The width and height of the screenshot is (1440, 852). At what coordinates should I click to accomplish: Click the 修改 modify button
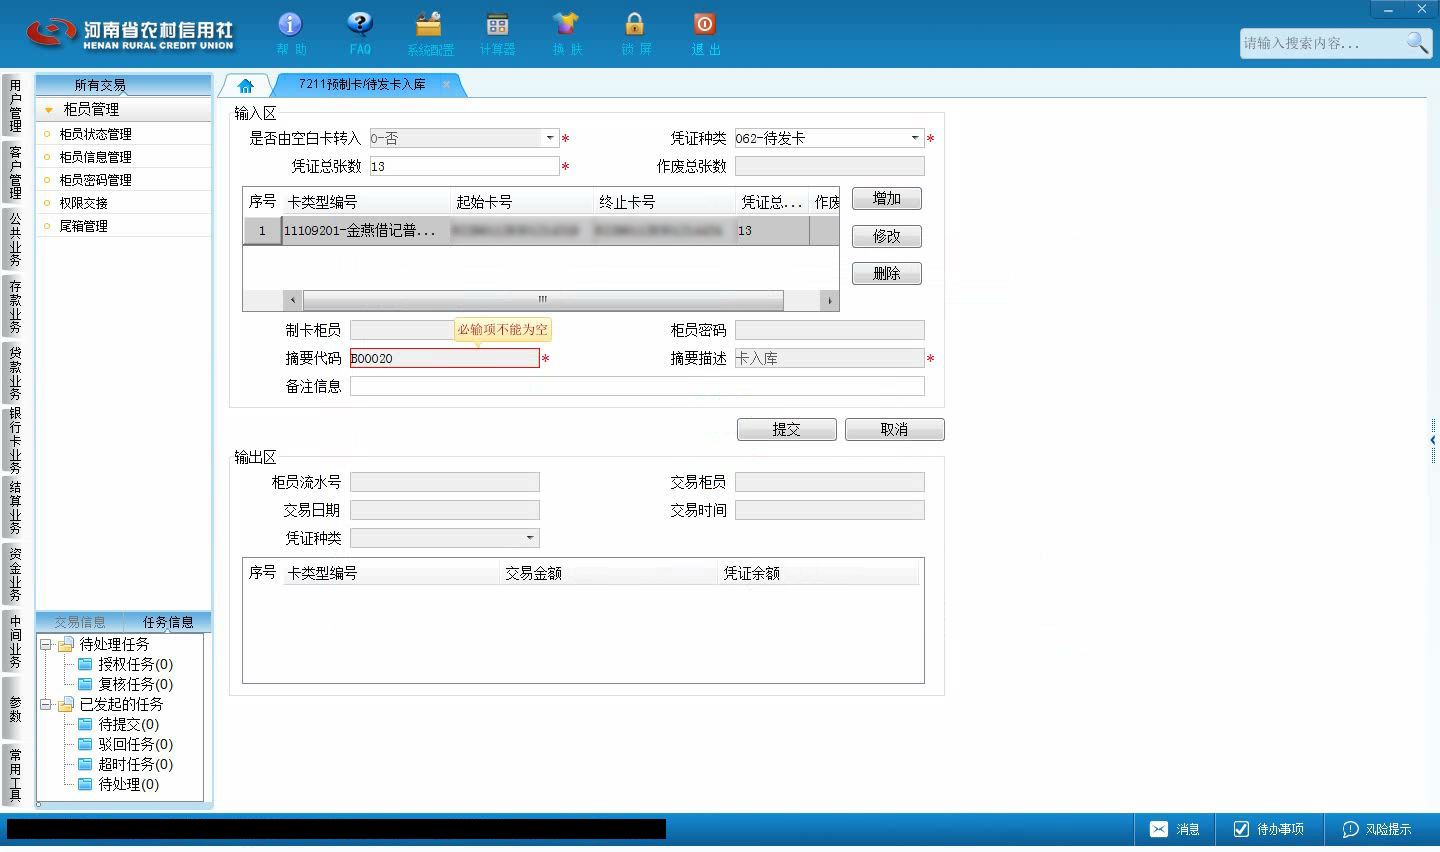(x=887, y=236)
